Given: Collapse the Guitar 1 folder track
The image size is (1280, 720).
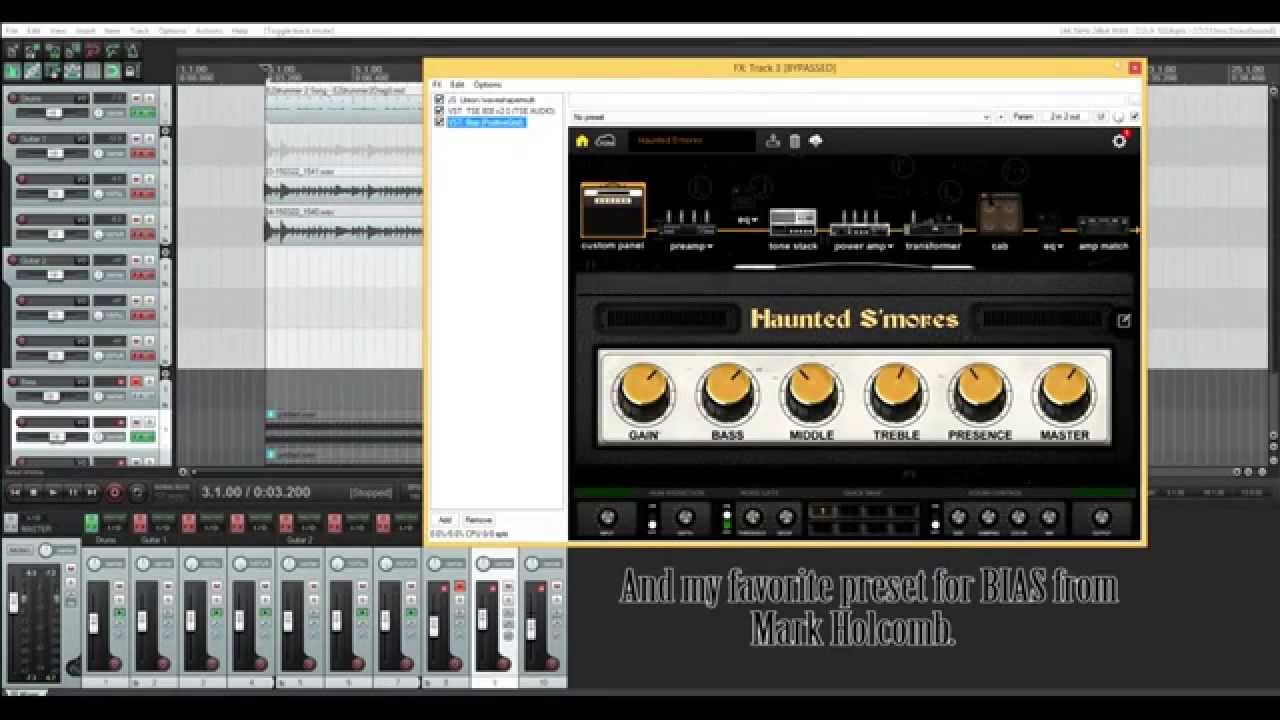Looking at the screenshot, I should click(166, 131).
